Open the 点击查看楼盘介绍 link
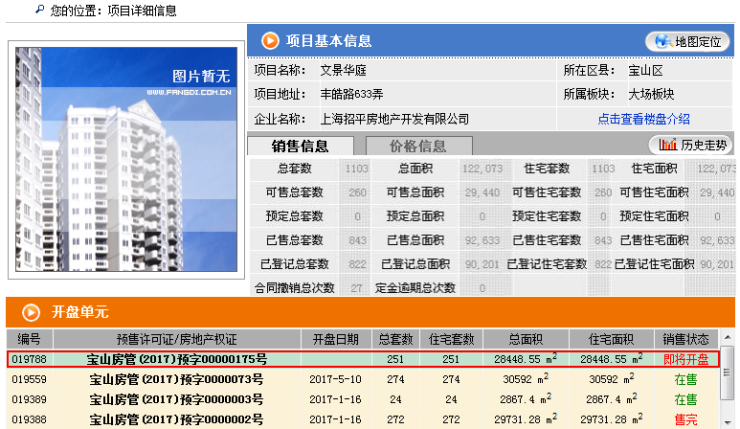 tap(643, 119)
